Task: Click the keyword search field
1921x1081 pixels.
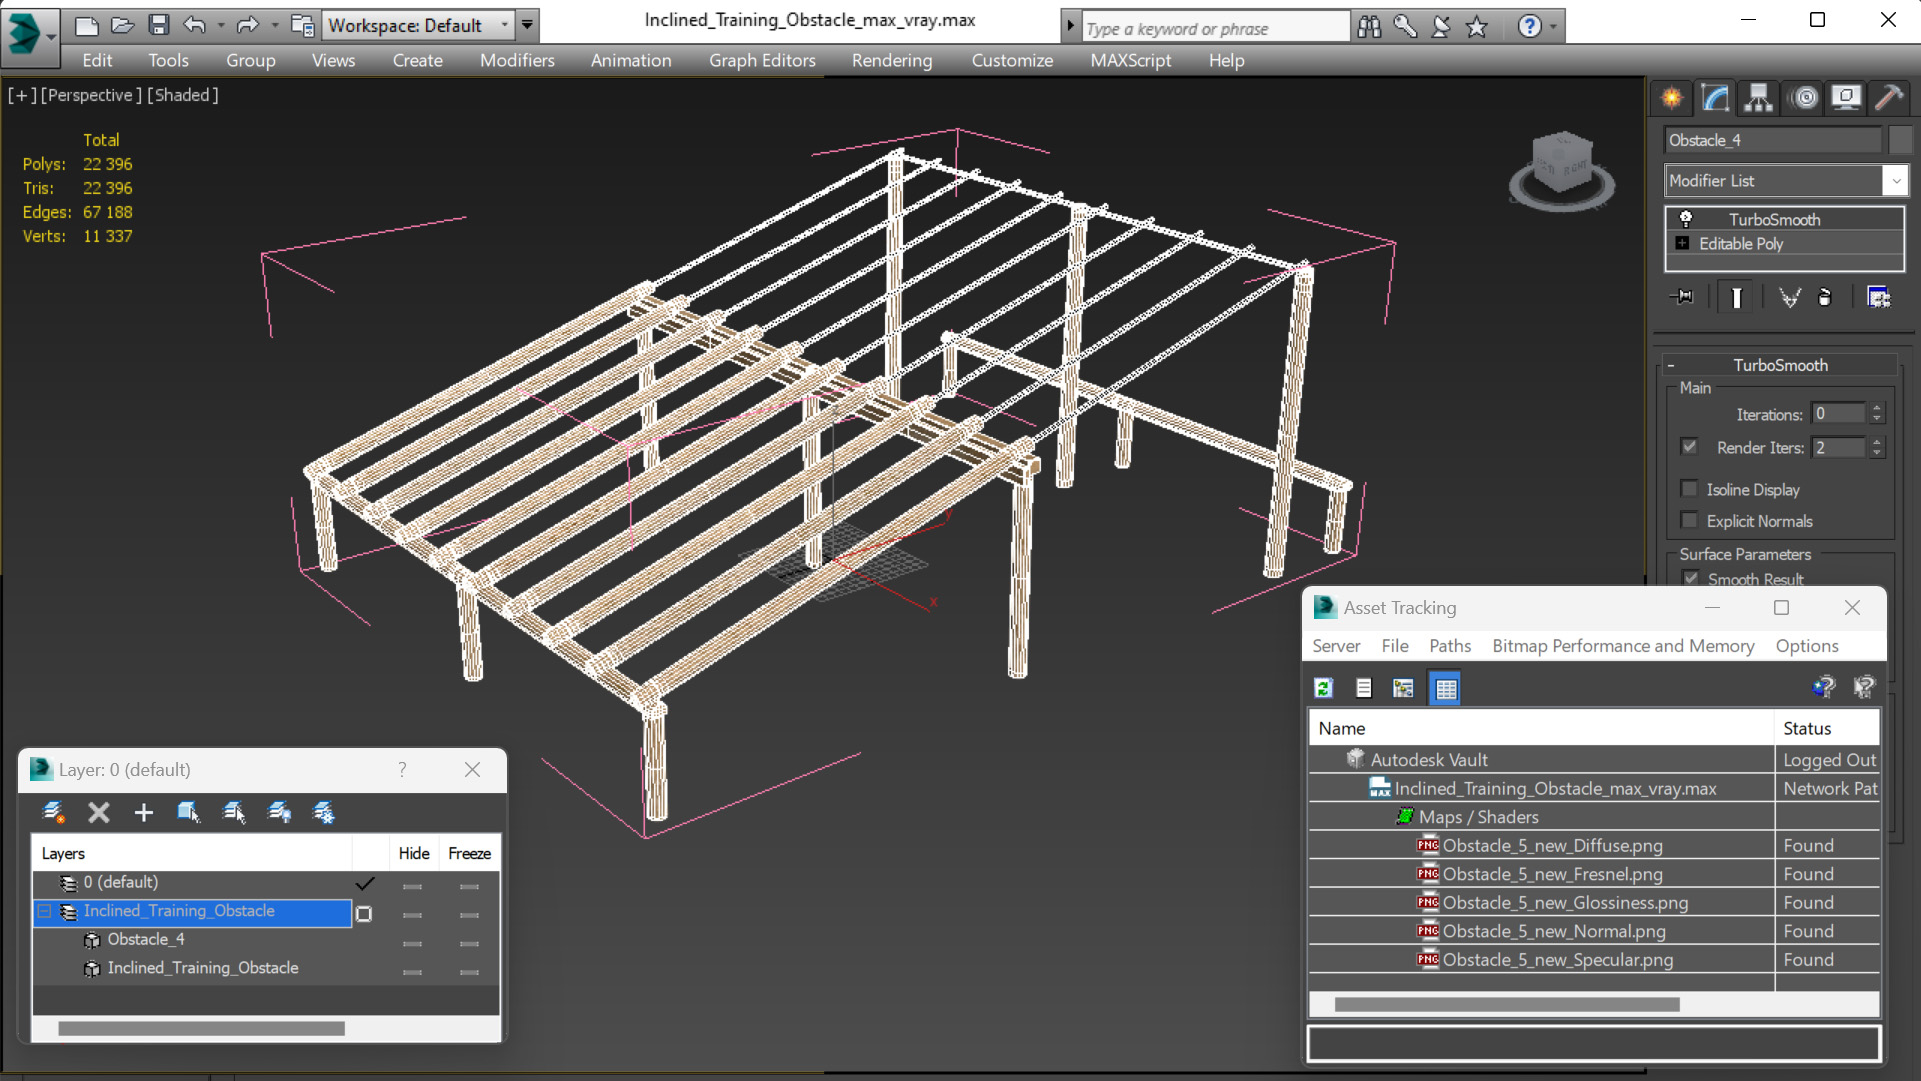Action: point(1215,28)
